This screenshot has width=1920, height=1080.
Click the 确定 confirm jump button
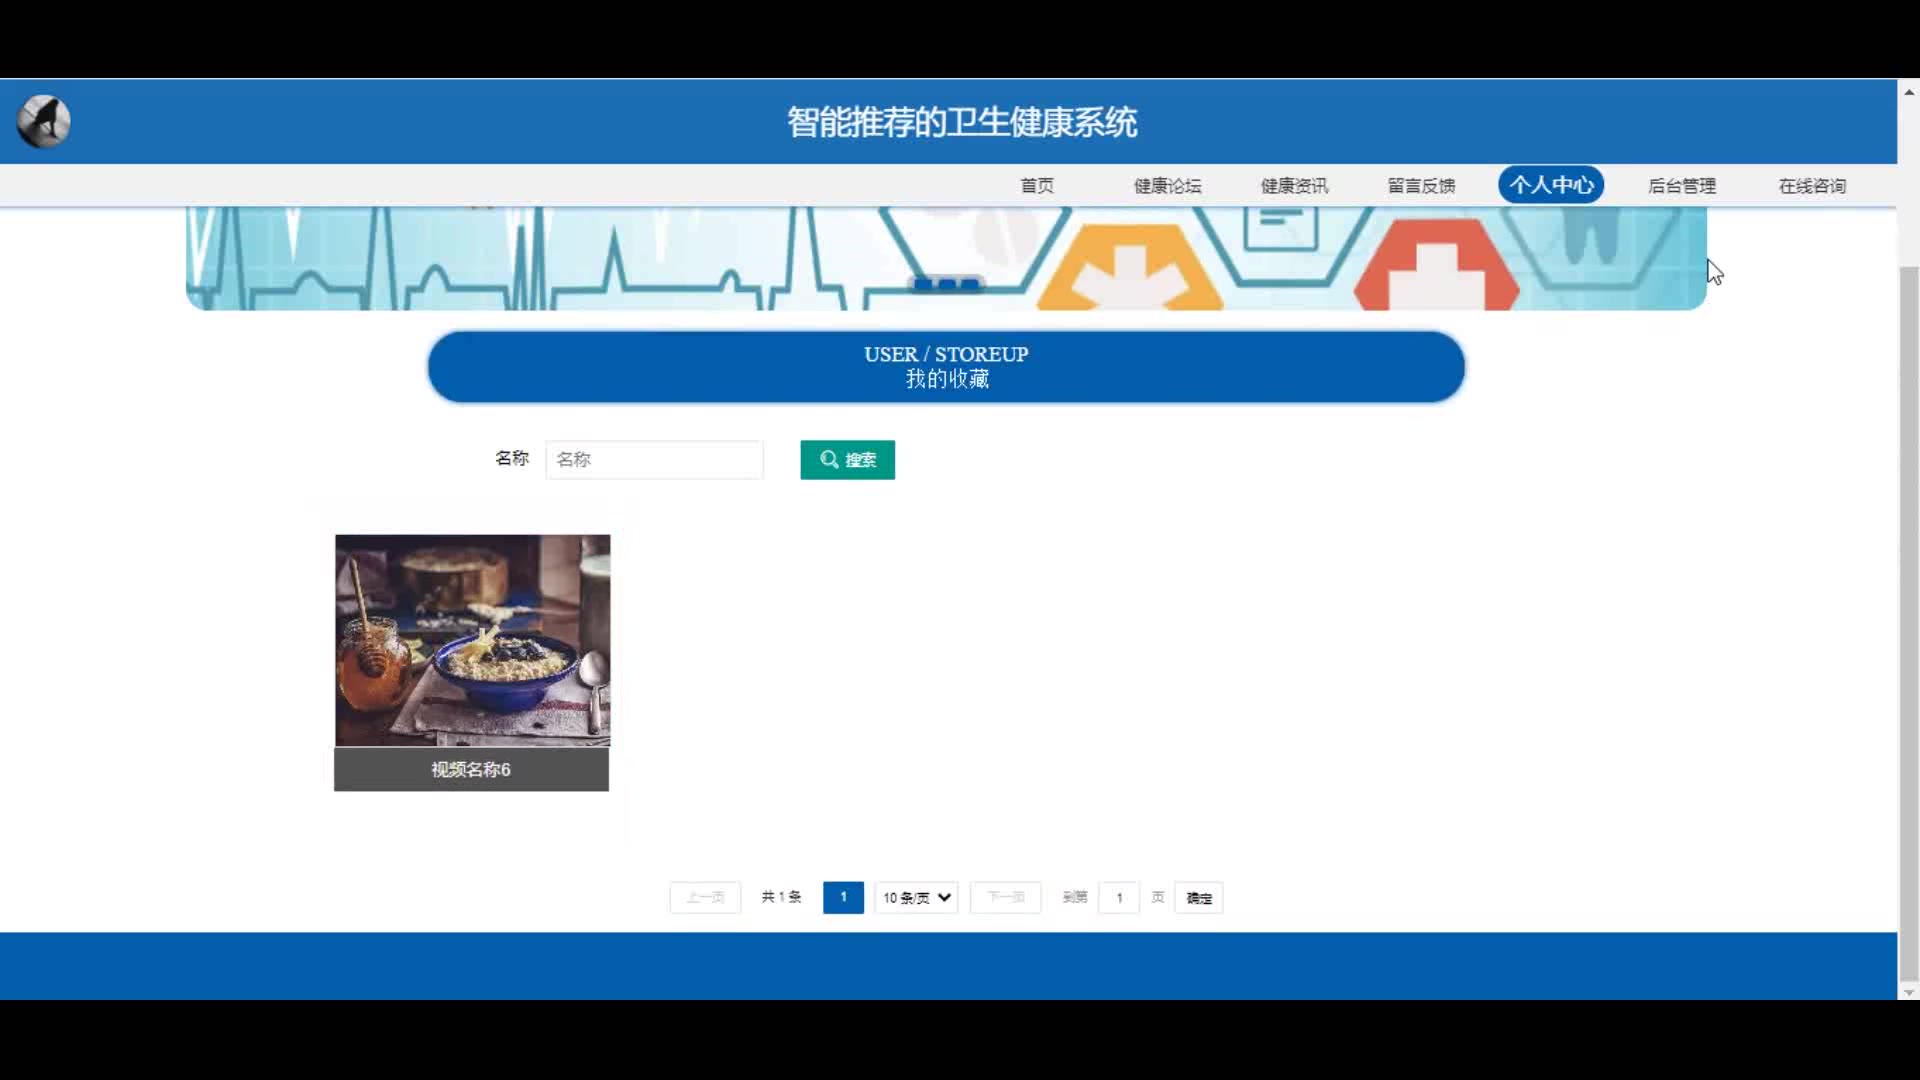coord(1199,898)
